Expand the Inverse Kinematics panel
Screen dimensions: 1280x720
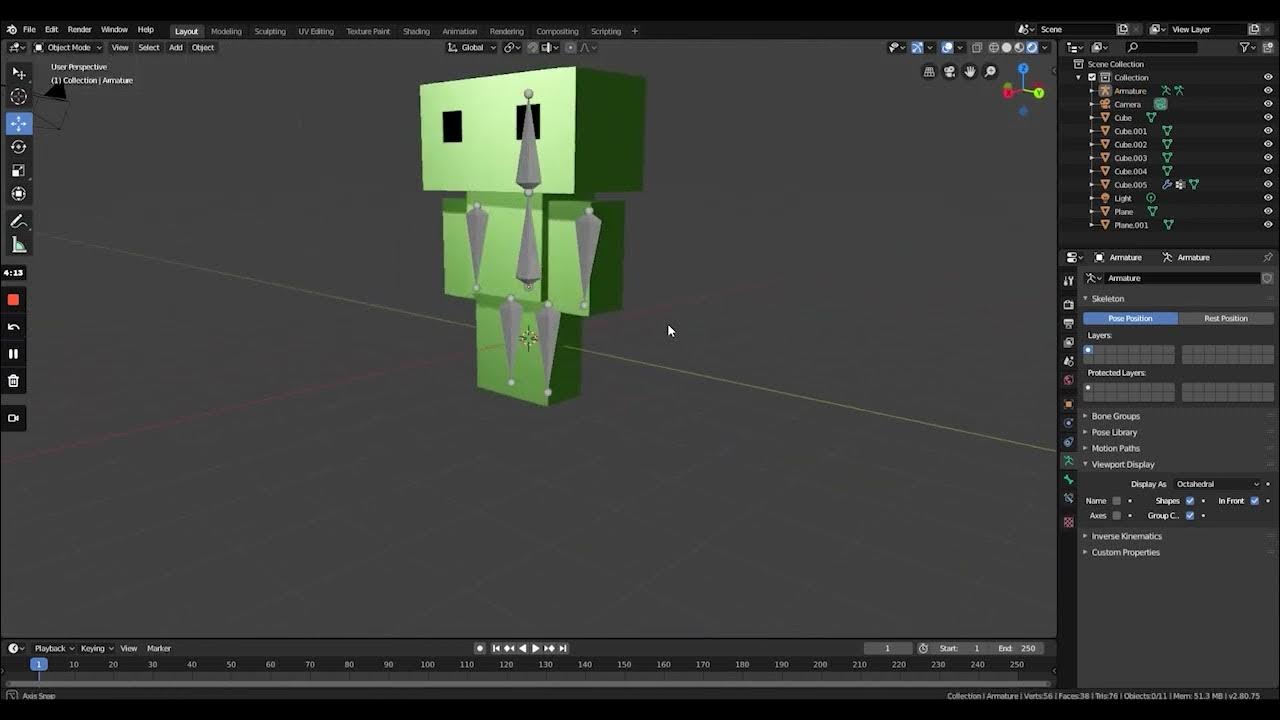click(1126, 536)
